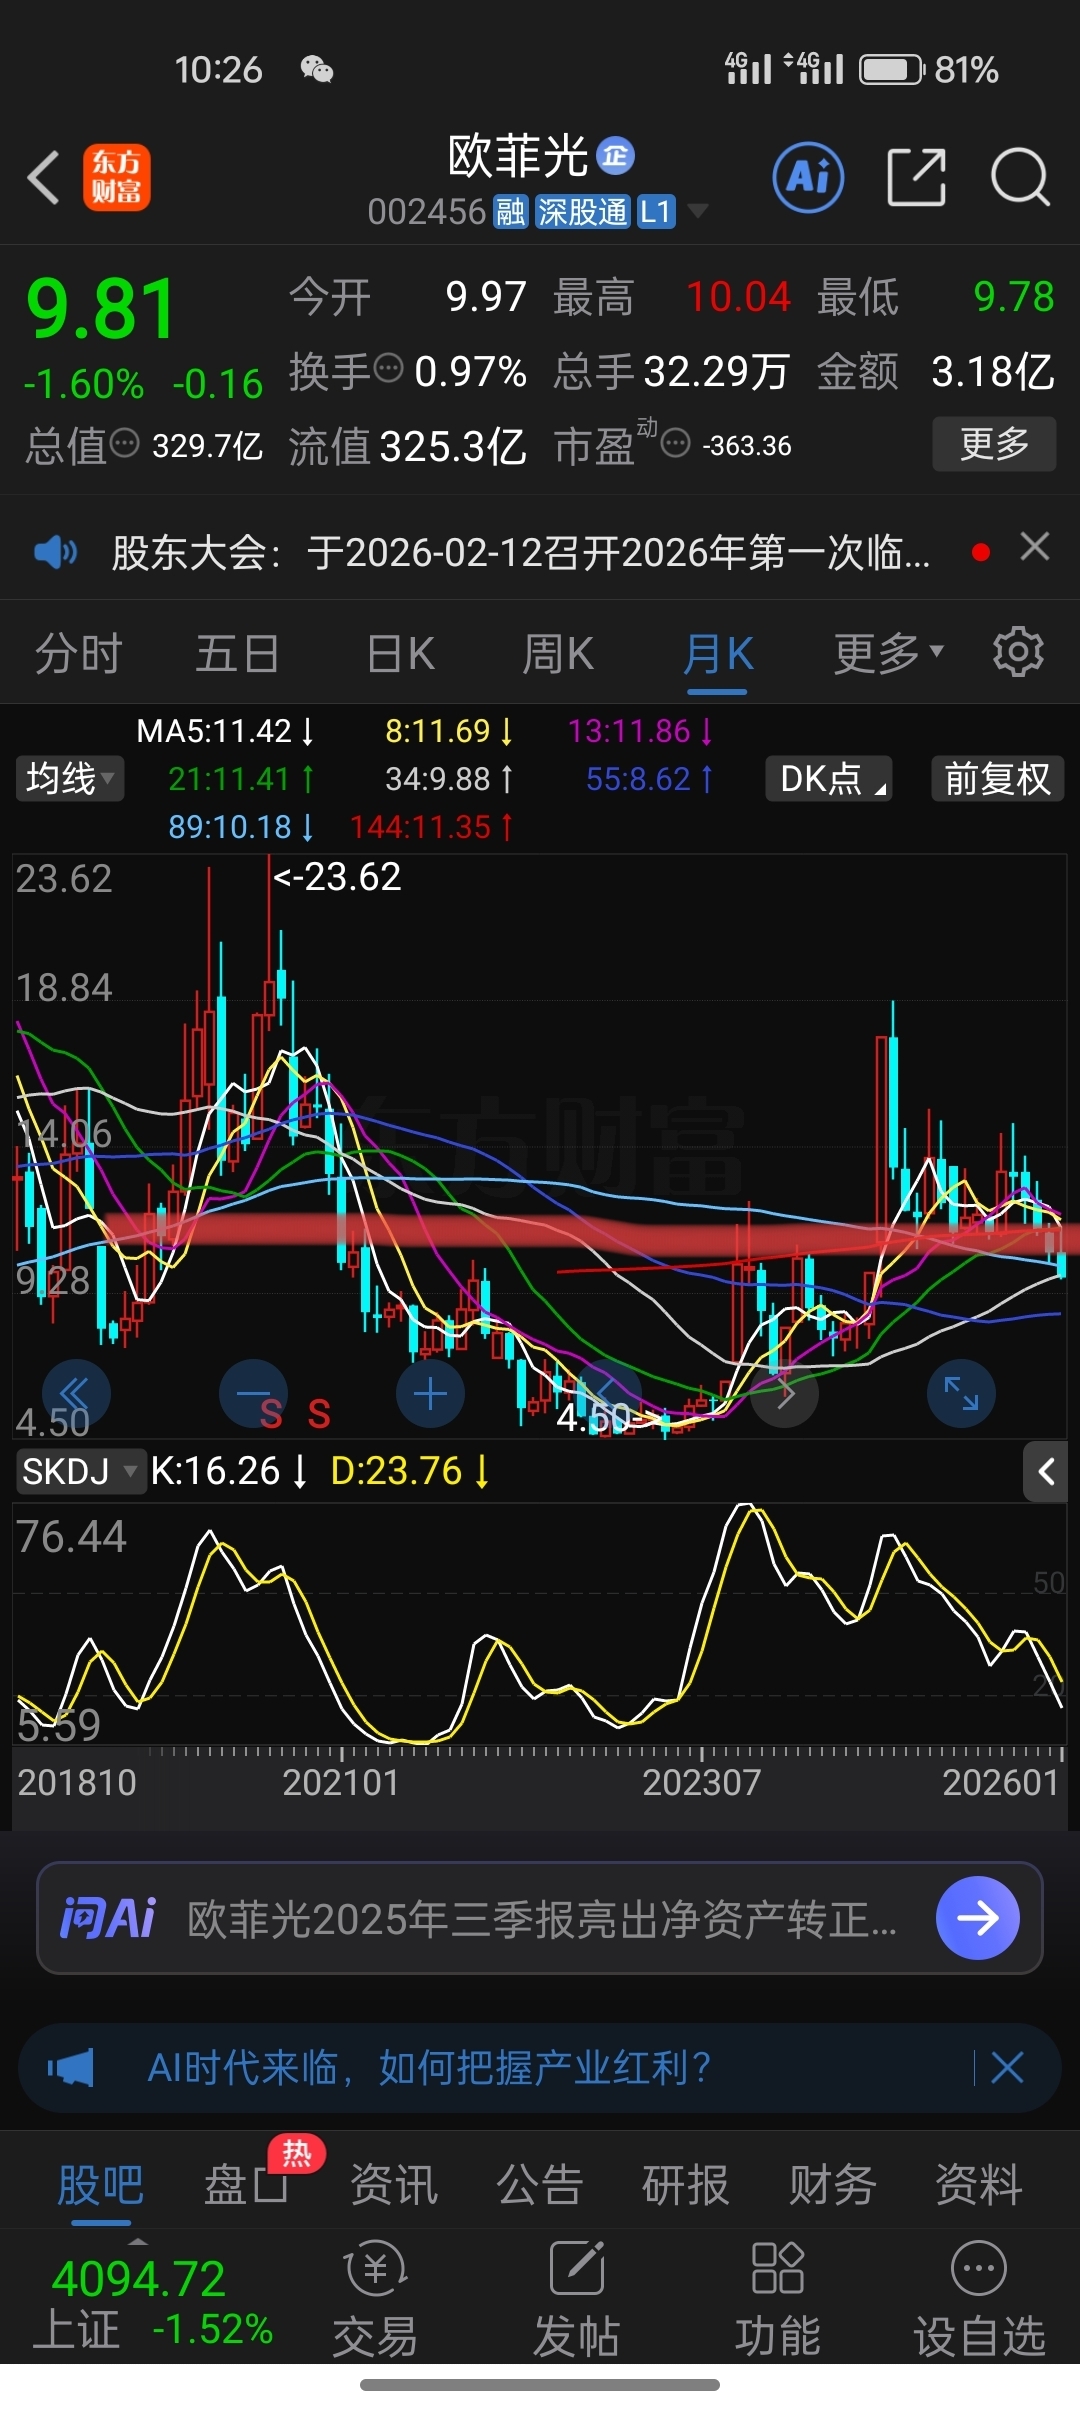Switch to 分时 tab
Image resolution: width=1080 pixels, height=2412 pixels.
pyautogui.click(x=79, y=654)
